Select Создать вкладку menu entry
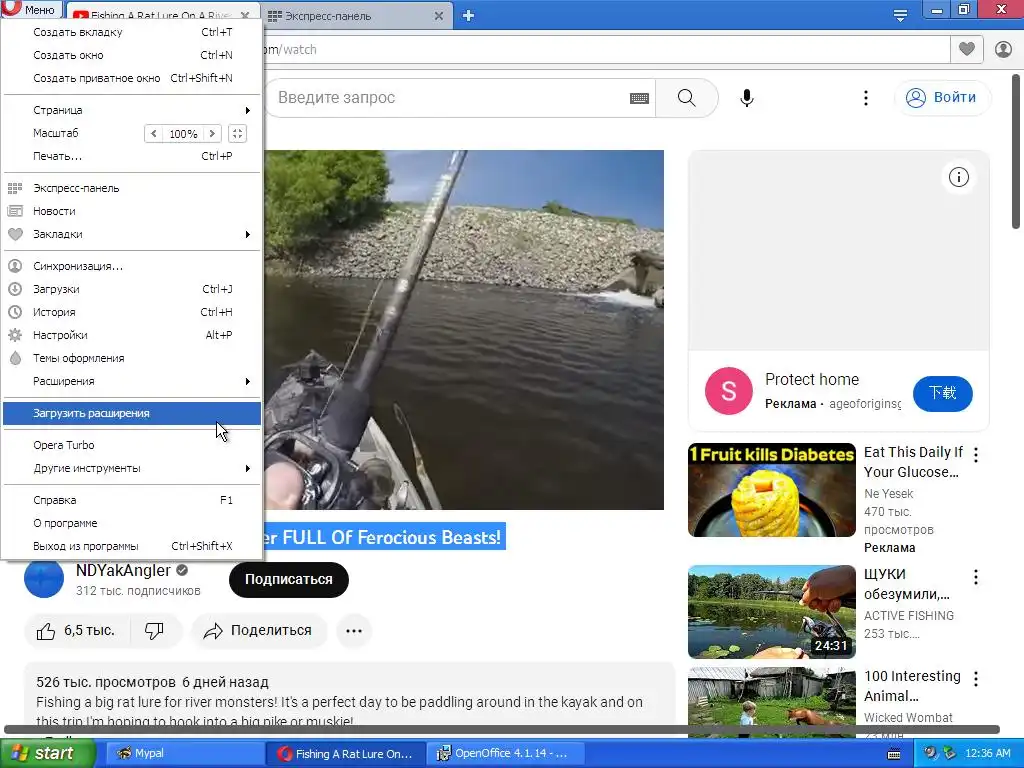The height and width of the screenshot is (768, 1024). (x=132, y=32)
